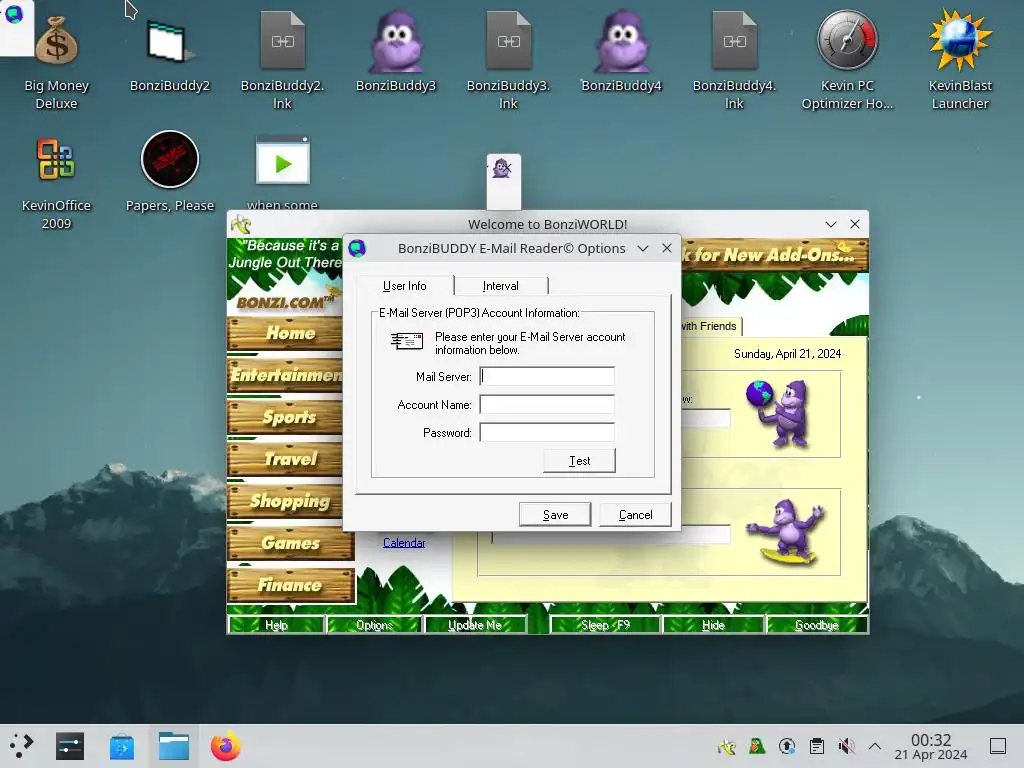The height and width of the screenshot is (768, 1024).
Task: Click the BONZI.COM logo
Action: pos(285,302)
